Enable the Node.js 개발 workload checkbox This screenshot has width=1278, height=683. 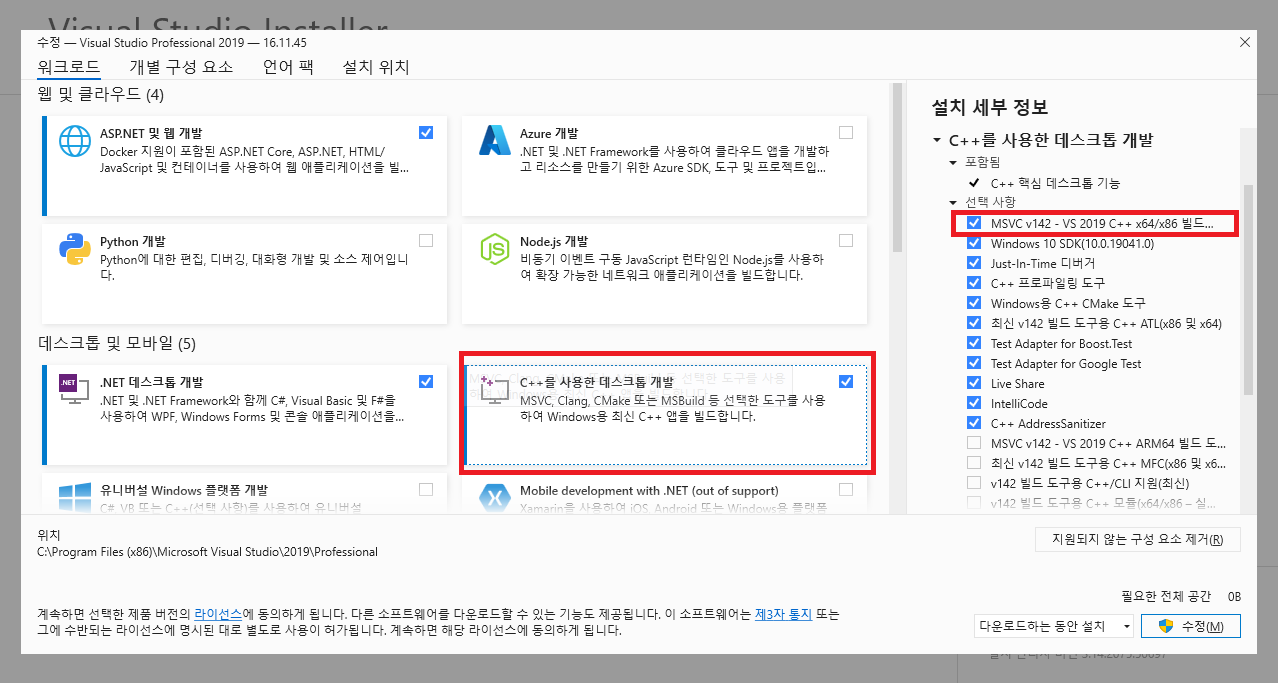click(x=847, y=240)
